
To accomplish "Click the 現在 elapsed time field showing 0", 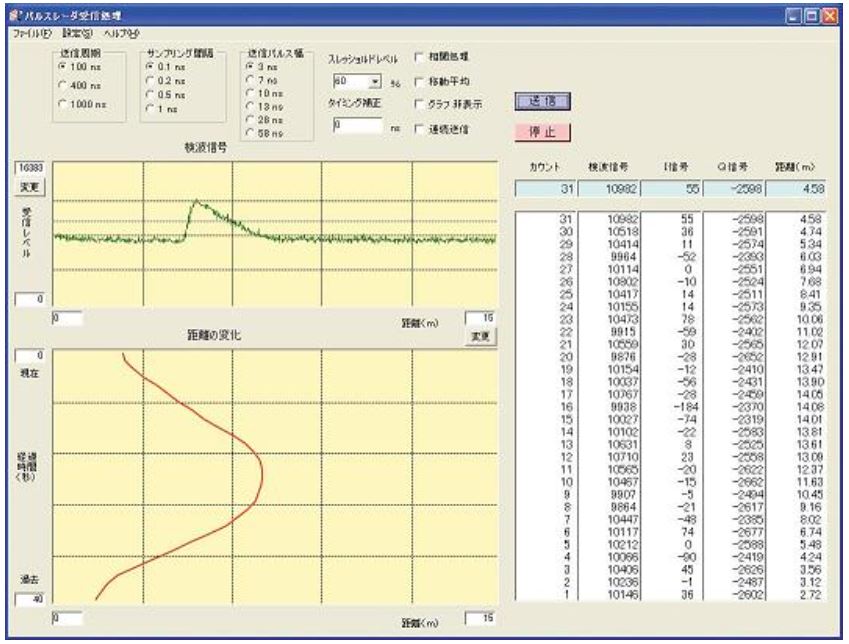I will click(x=30, y=356).
